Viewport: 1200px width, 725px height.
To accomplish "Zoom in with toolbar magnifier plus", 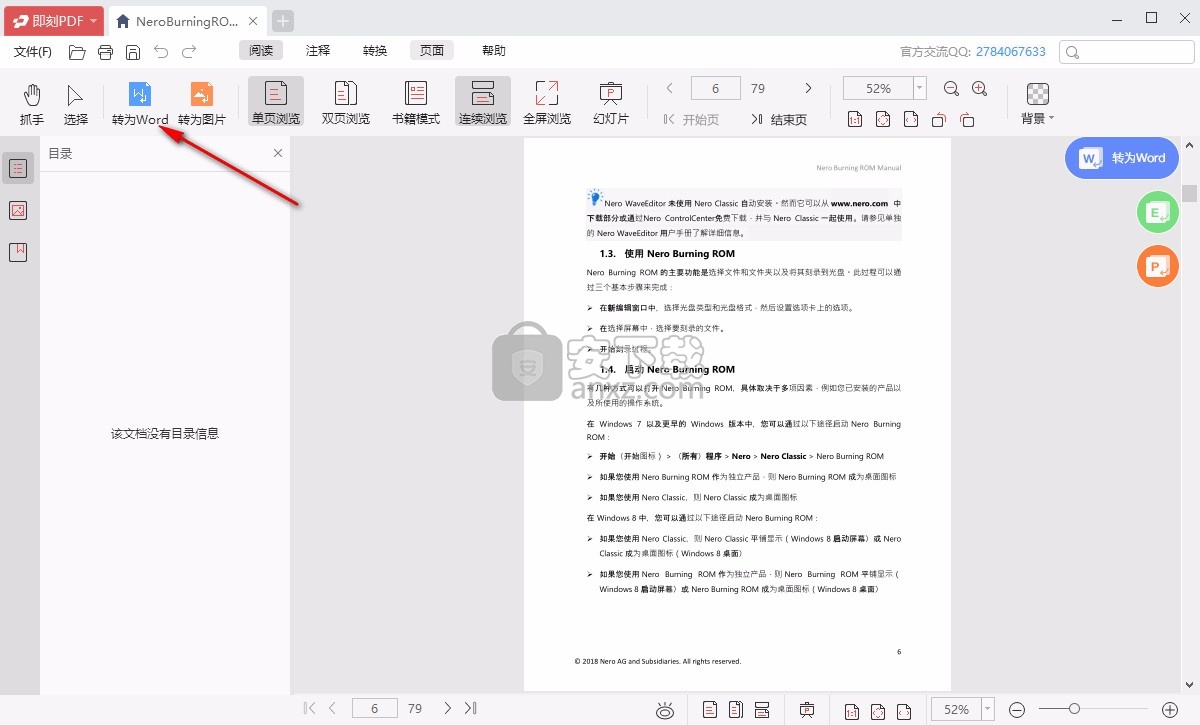I will click(x=980, y=89).
